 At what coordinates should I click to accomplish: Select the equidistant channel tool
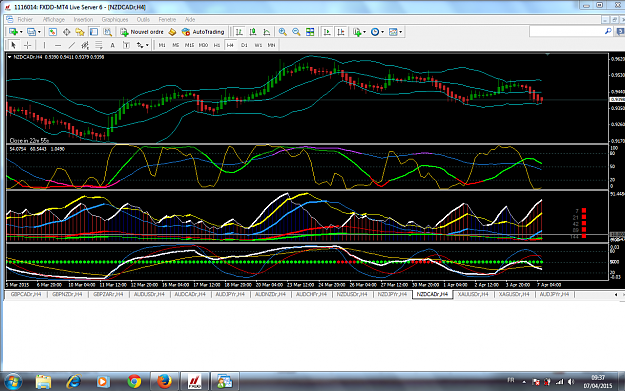point(85,45)
